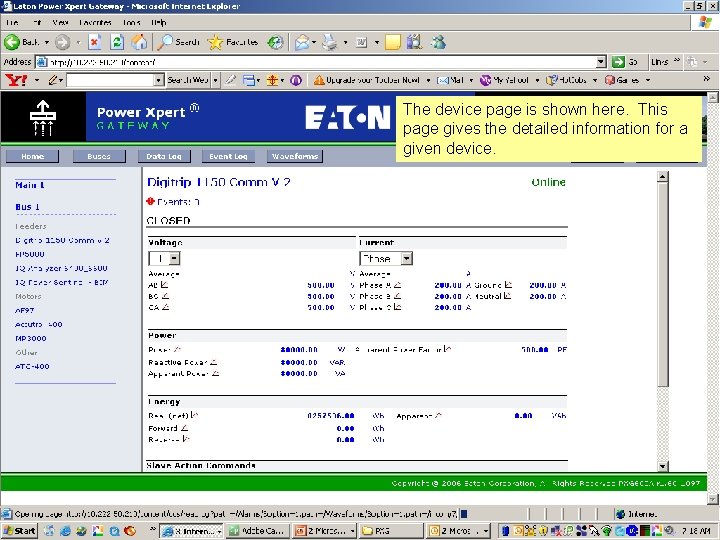The width and height of the screenshot is (720, 540).
Task: Open the Event Log tab
Action: tap(228, 156)
